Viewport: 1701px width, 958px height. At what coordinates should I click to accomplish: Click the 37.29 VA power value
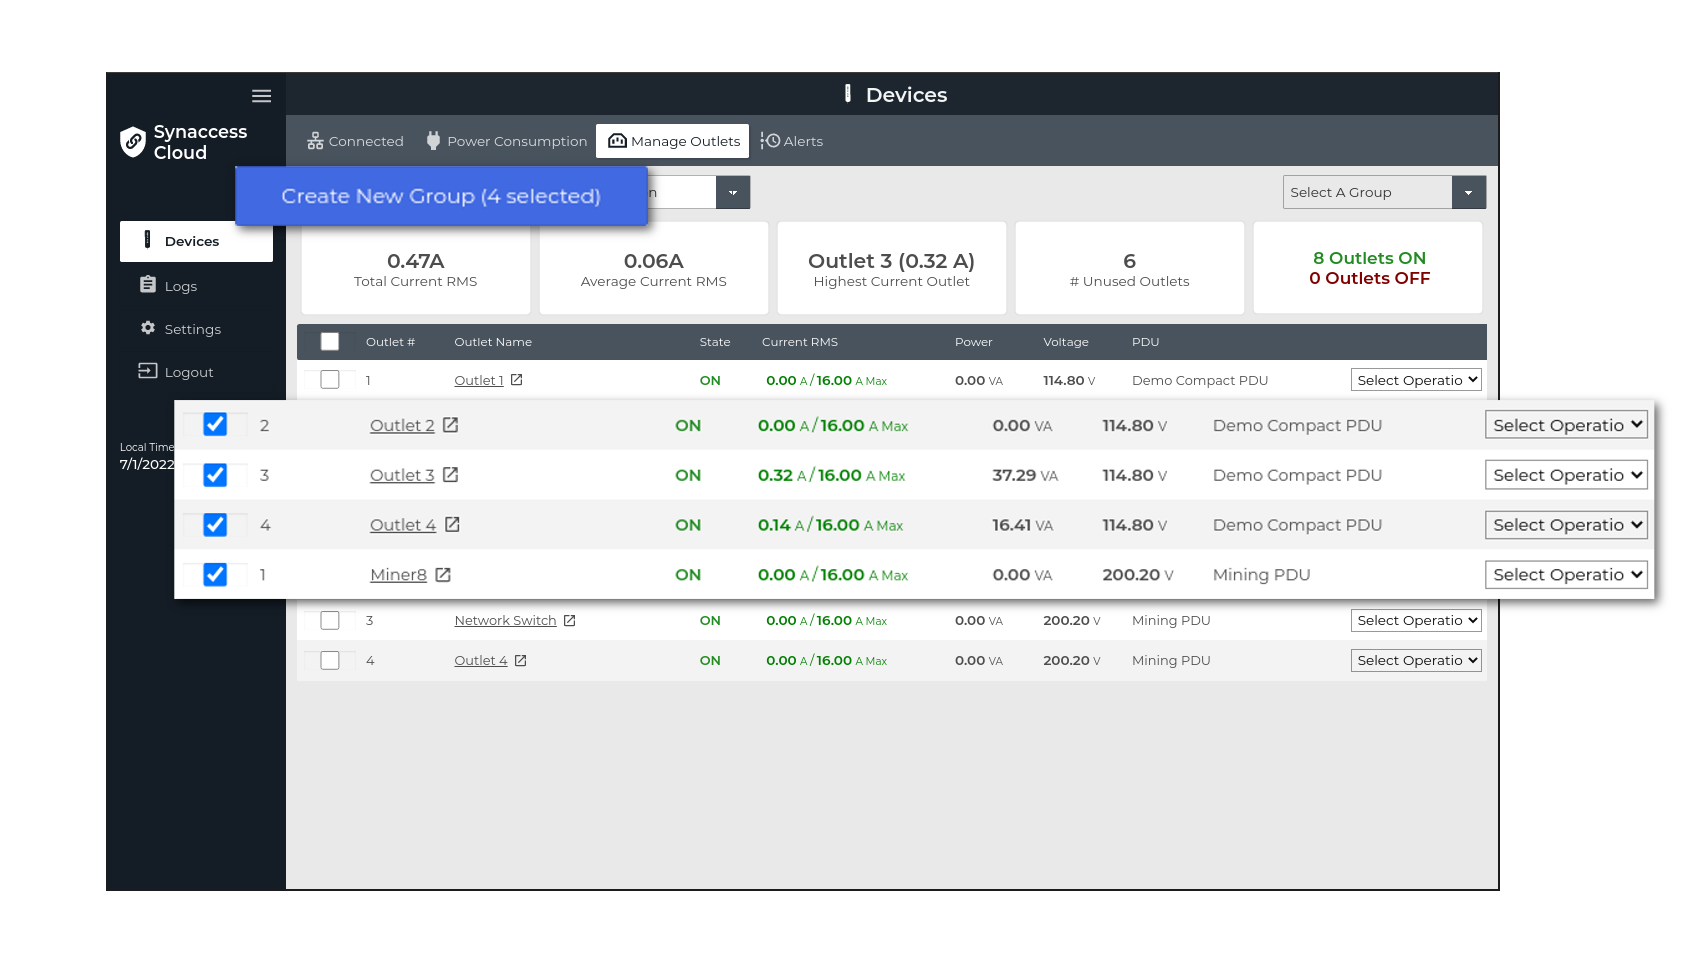[1025, 476]
